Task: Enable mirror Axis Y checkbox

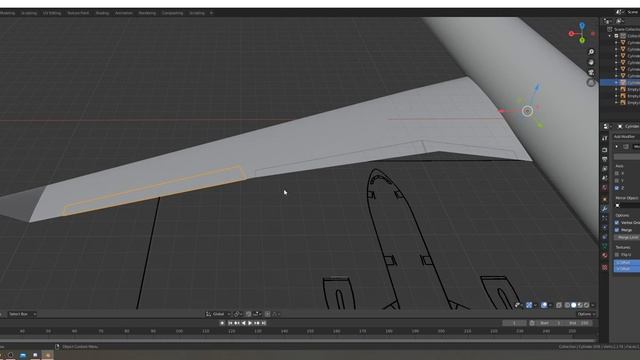Action: click(617, 180)
